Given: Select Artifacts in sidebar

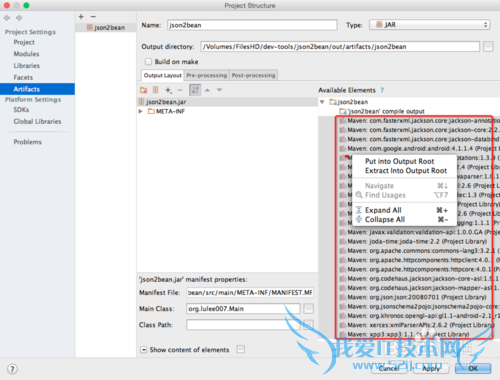Looking at the screenshot, I should pos(37,89).
